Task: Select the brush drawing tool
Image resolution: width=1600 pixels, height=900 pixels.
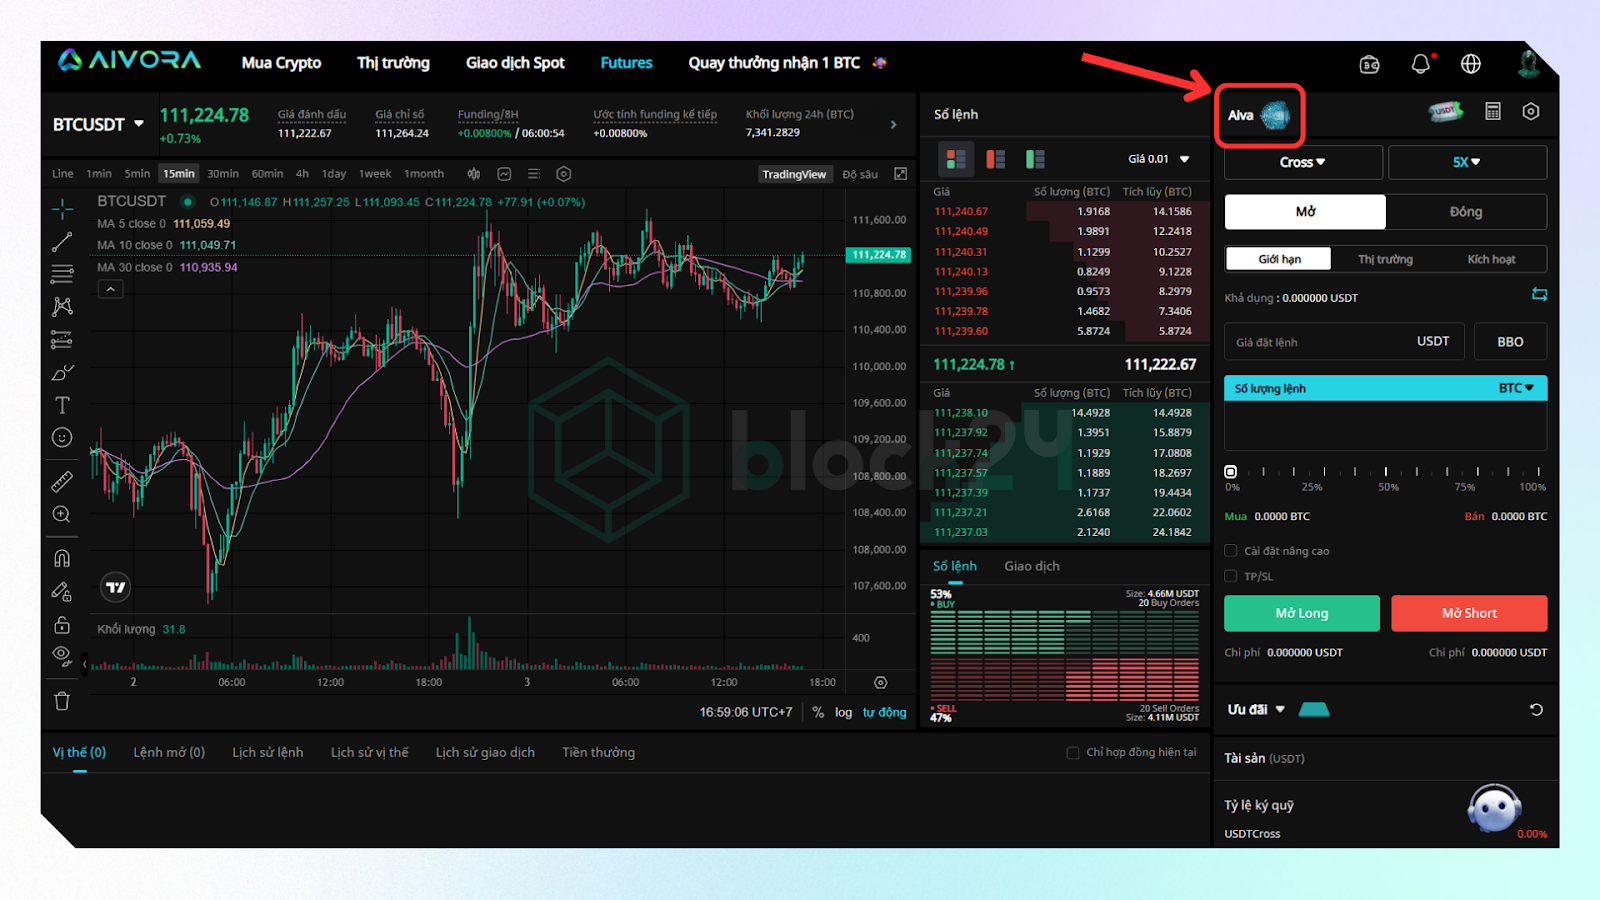Action: coord(62,373)
